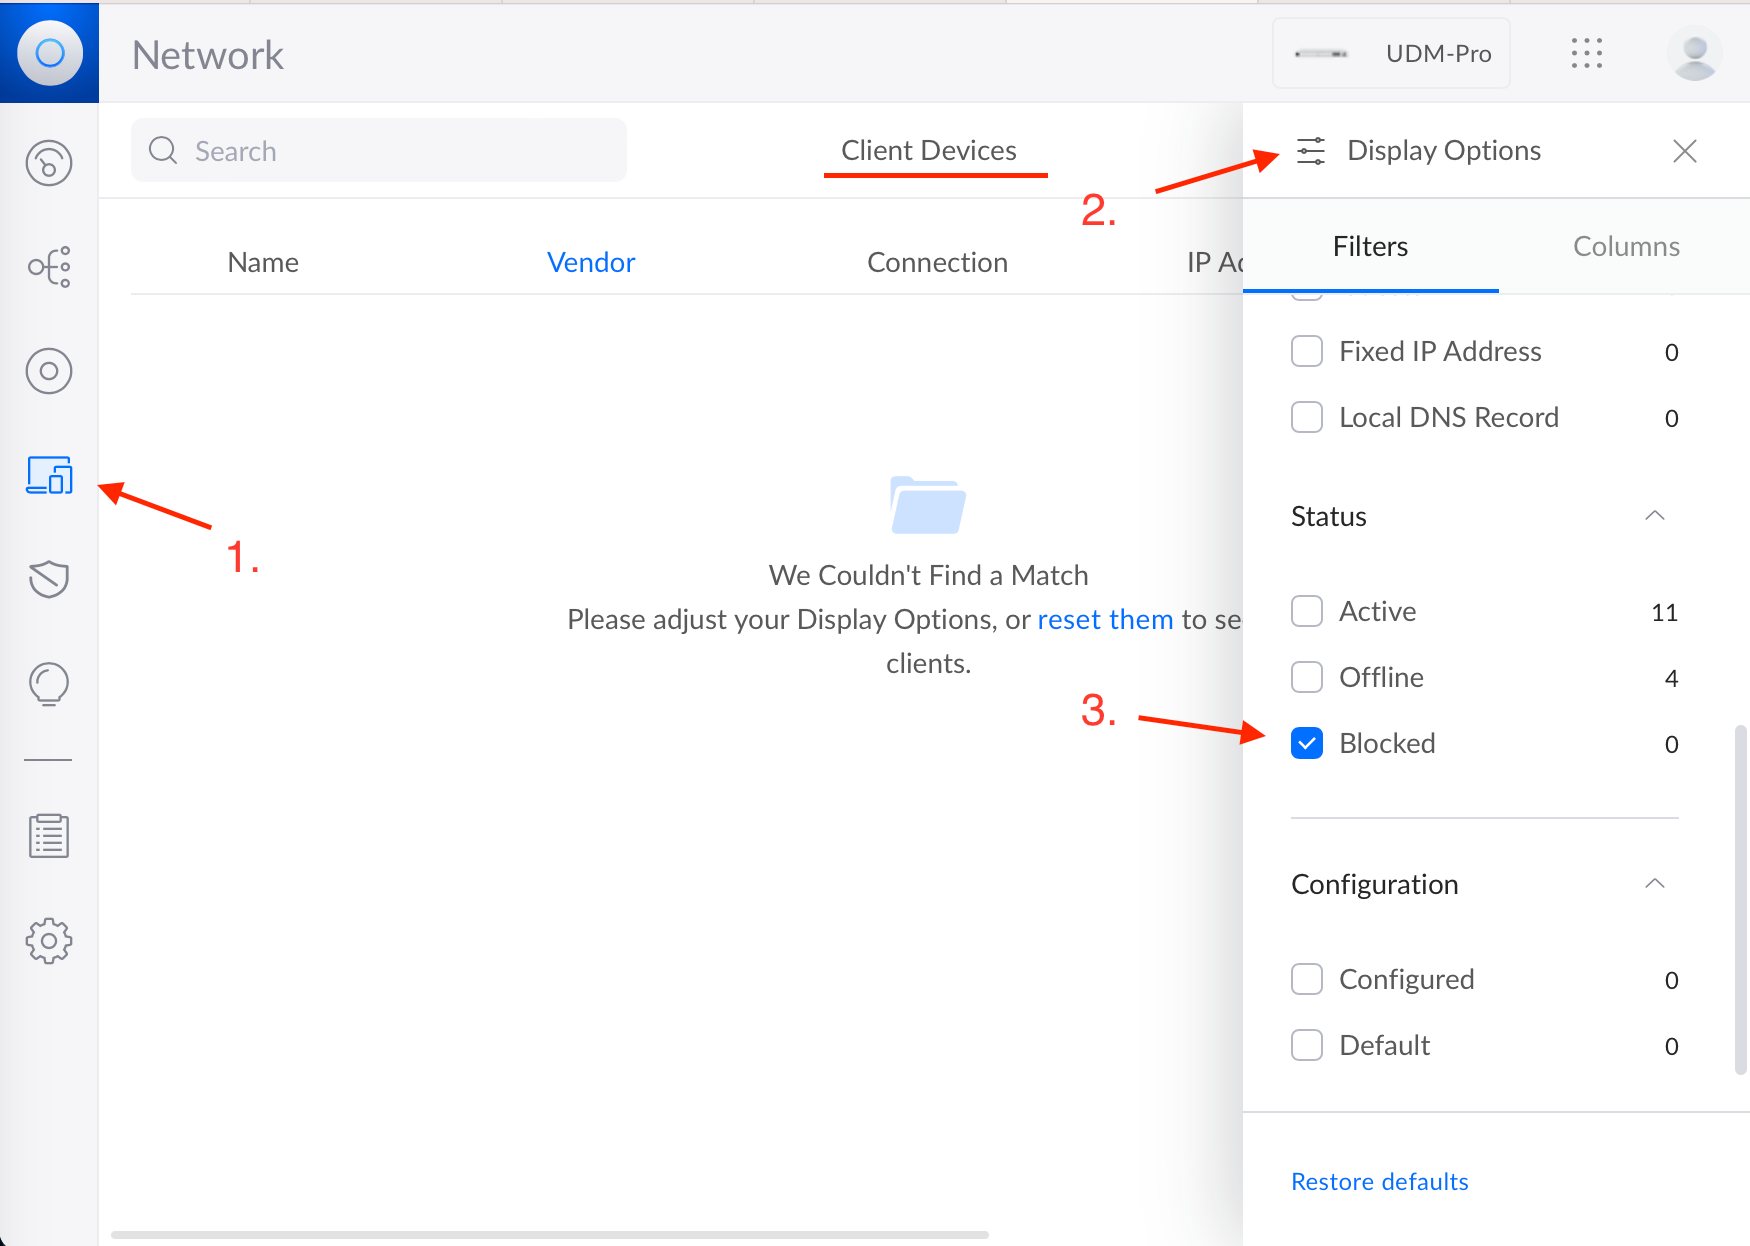Switch to the Columns tab
The height and width of the screenshot is (1246, 1750).
pos(1625,247)
